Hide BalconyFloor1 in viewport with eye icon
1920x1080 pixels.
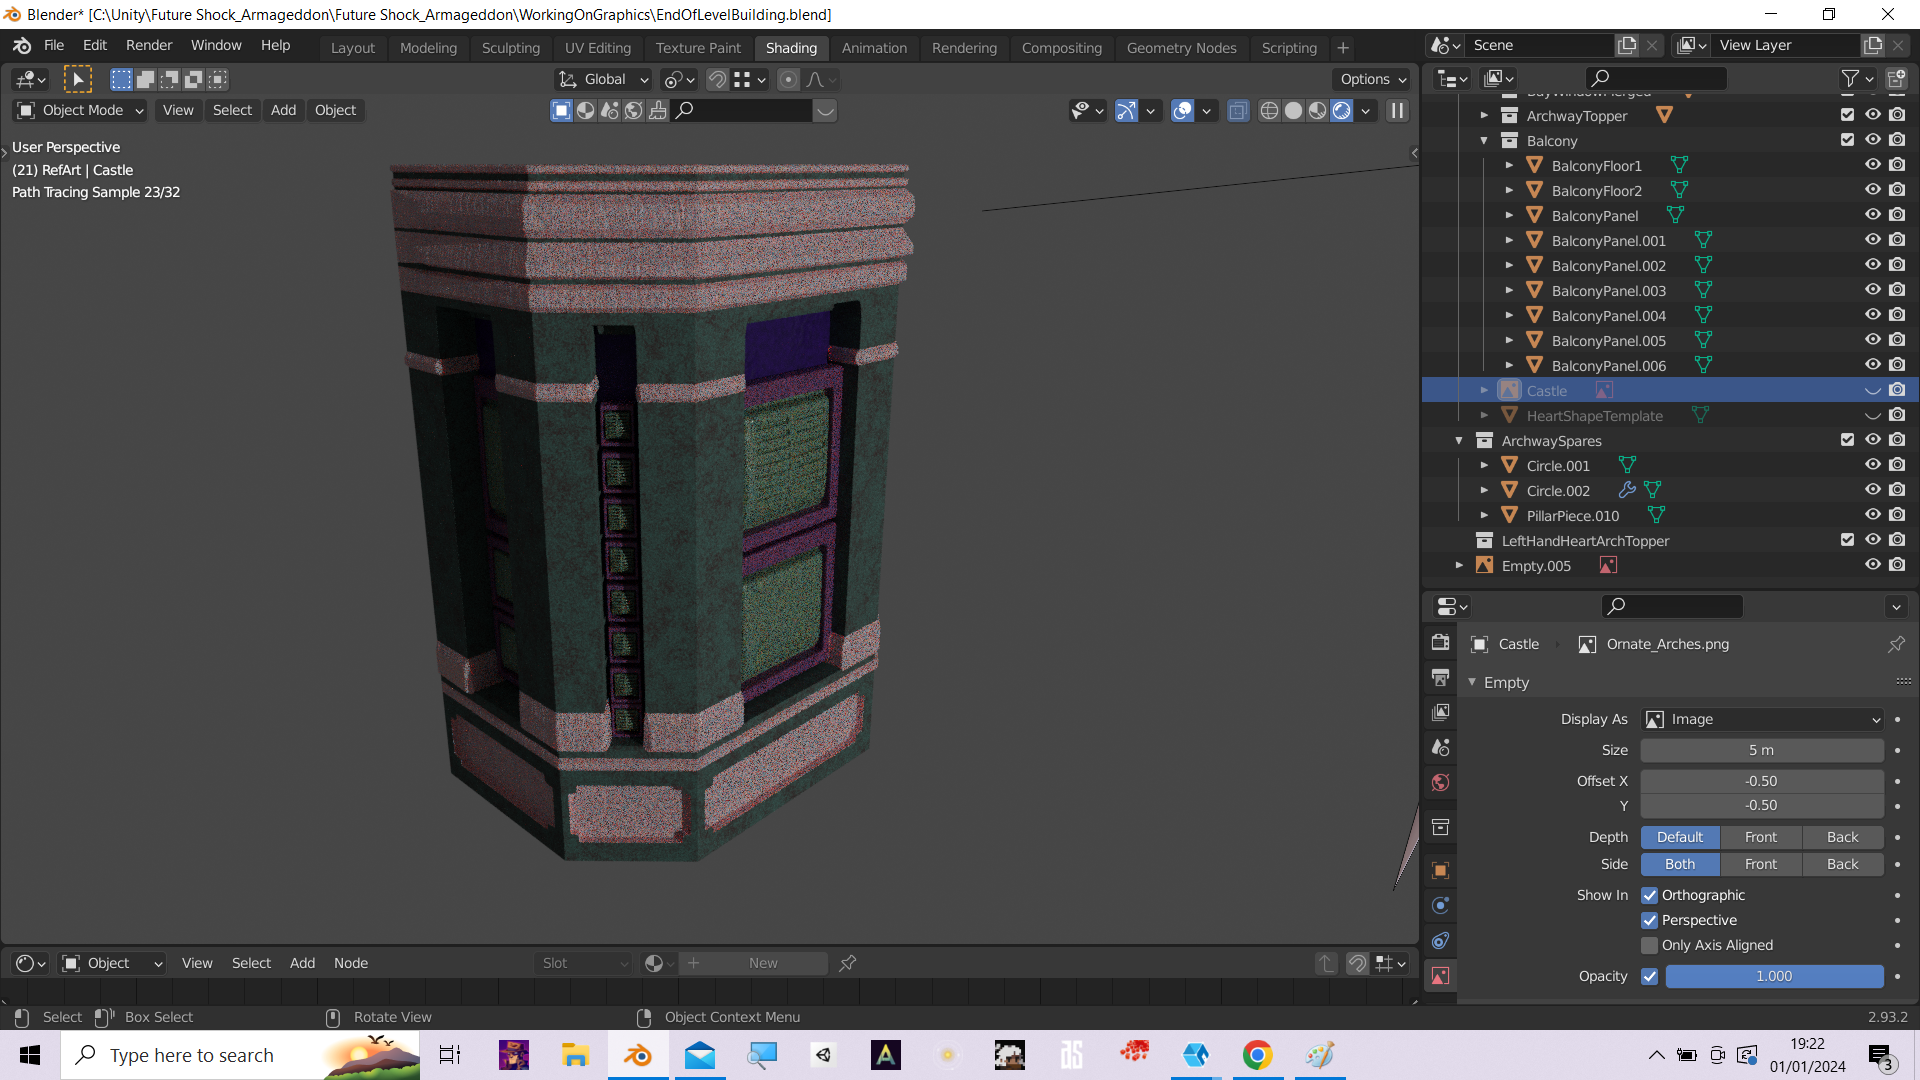tap(1872, 165)
